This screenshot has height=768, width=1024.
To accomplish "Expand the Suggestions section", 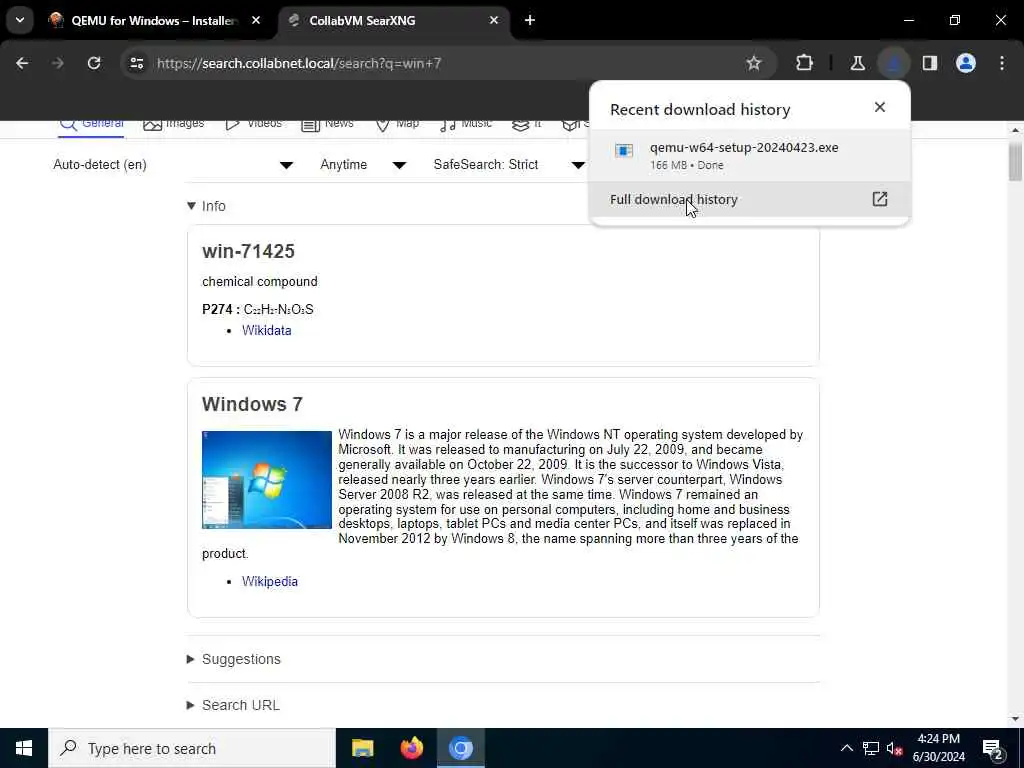I will pos(234,659).
